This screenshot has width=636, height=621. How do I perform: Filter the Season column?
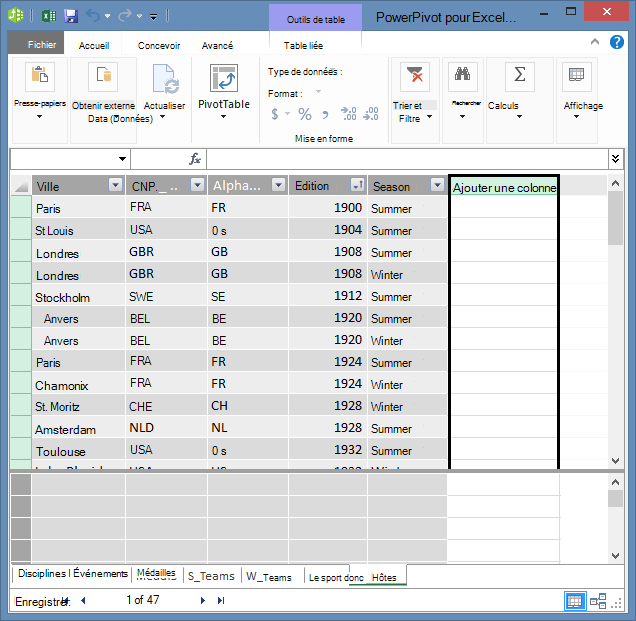click(x=437, y=185)
